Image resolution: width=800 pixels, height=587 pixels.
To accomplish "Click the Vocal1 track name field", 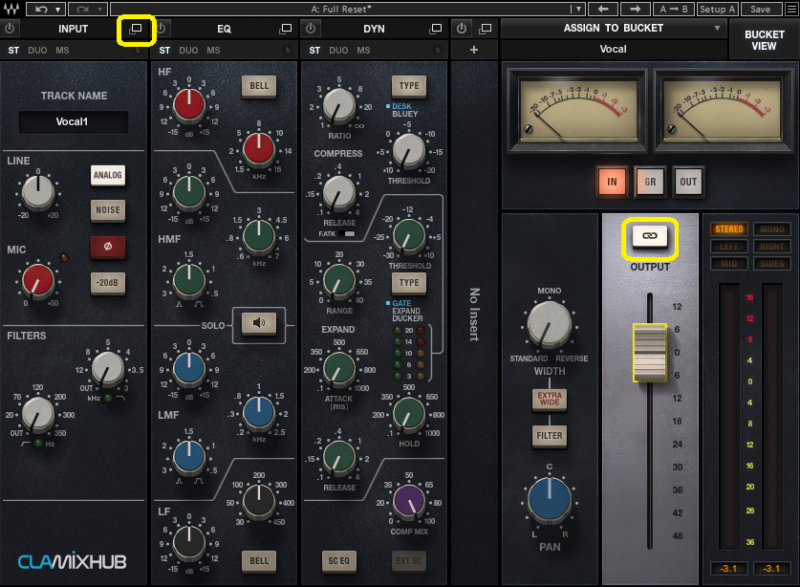I will (x=73, y=122).
